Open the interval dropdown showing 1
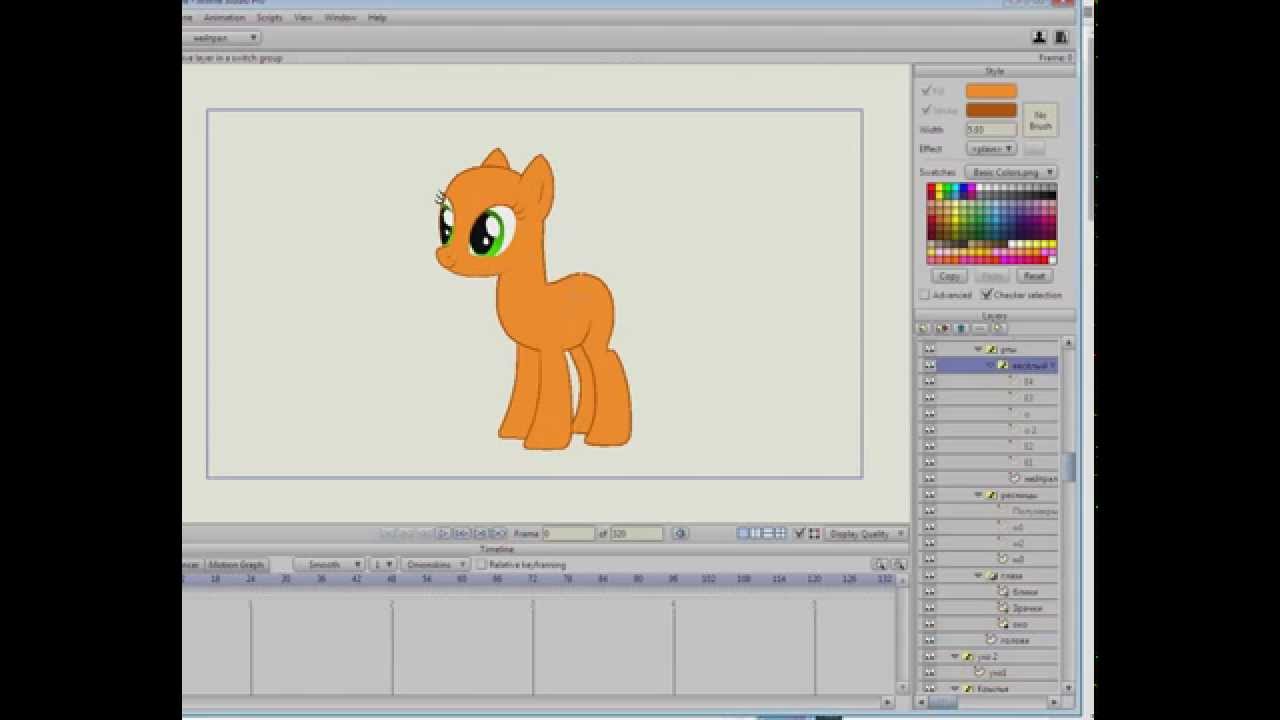The image size is (1280, 720). pos(383,565)
